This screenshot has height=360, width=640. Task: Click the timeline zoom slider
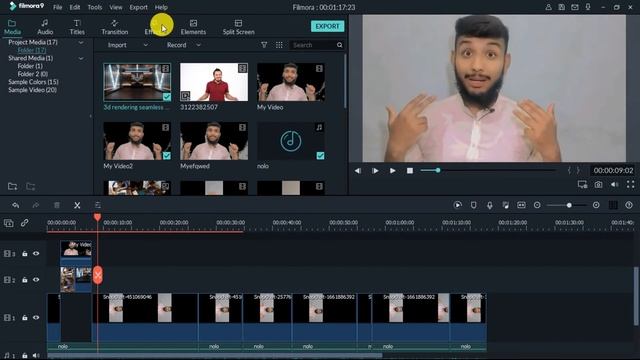click(567, 205)
